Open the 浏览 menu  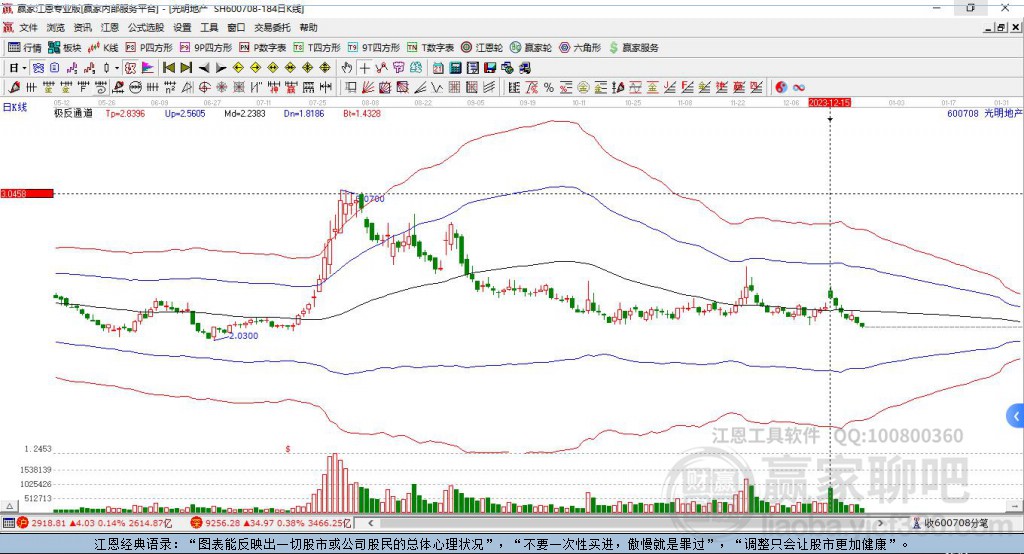[x=56, y=27]
